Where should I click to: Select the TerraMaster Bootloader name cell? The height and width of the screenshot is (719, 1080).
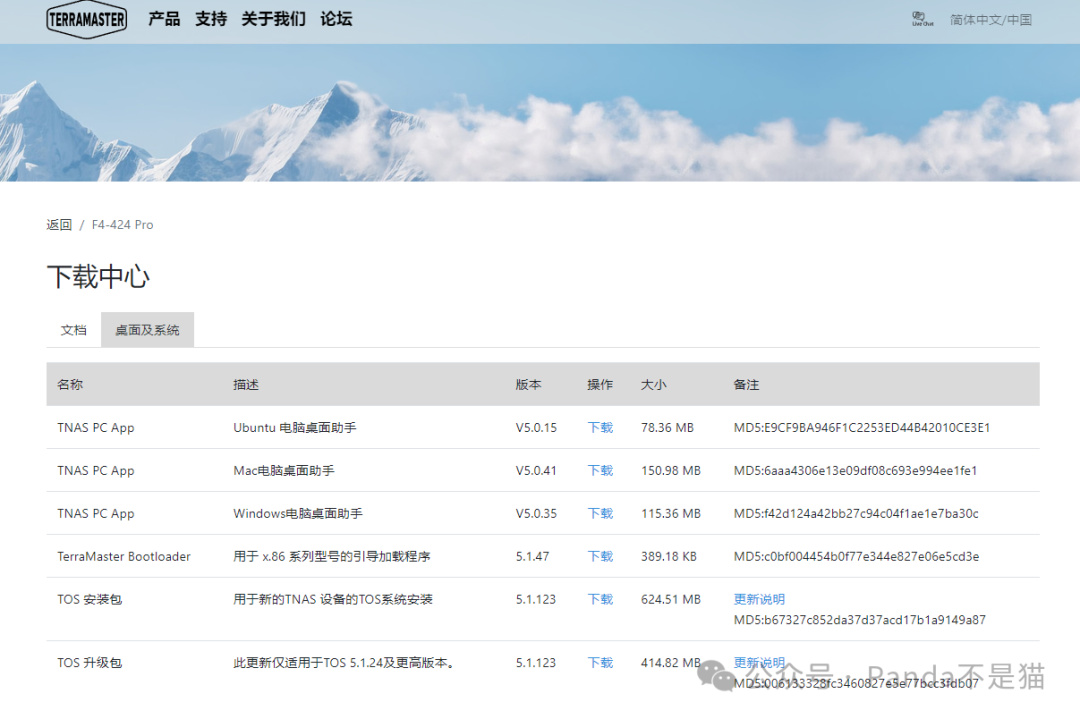click(124, 556)
